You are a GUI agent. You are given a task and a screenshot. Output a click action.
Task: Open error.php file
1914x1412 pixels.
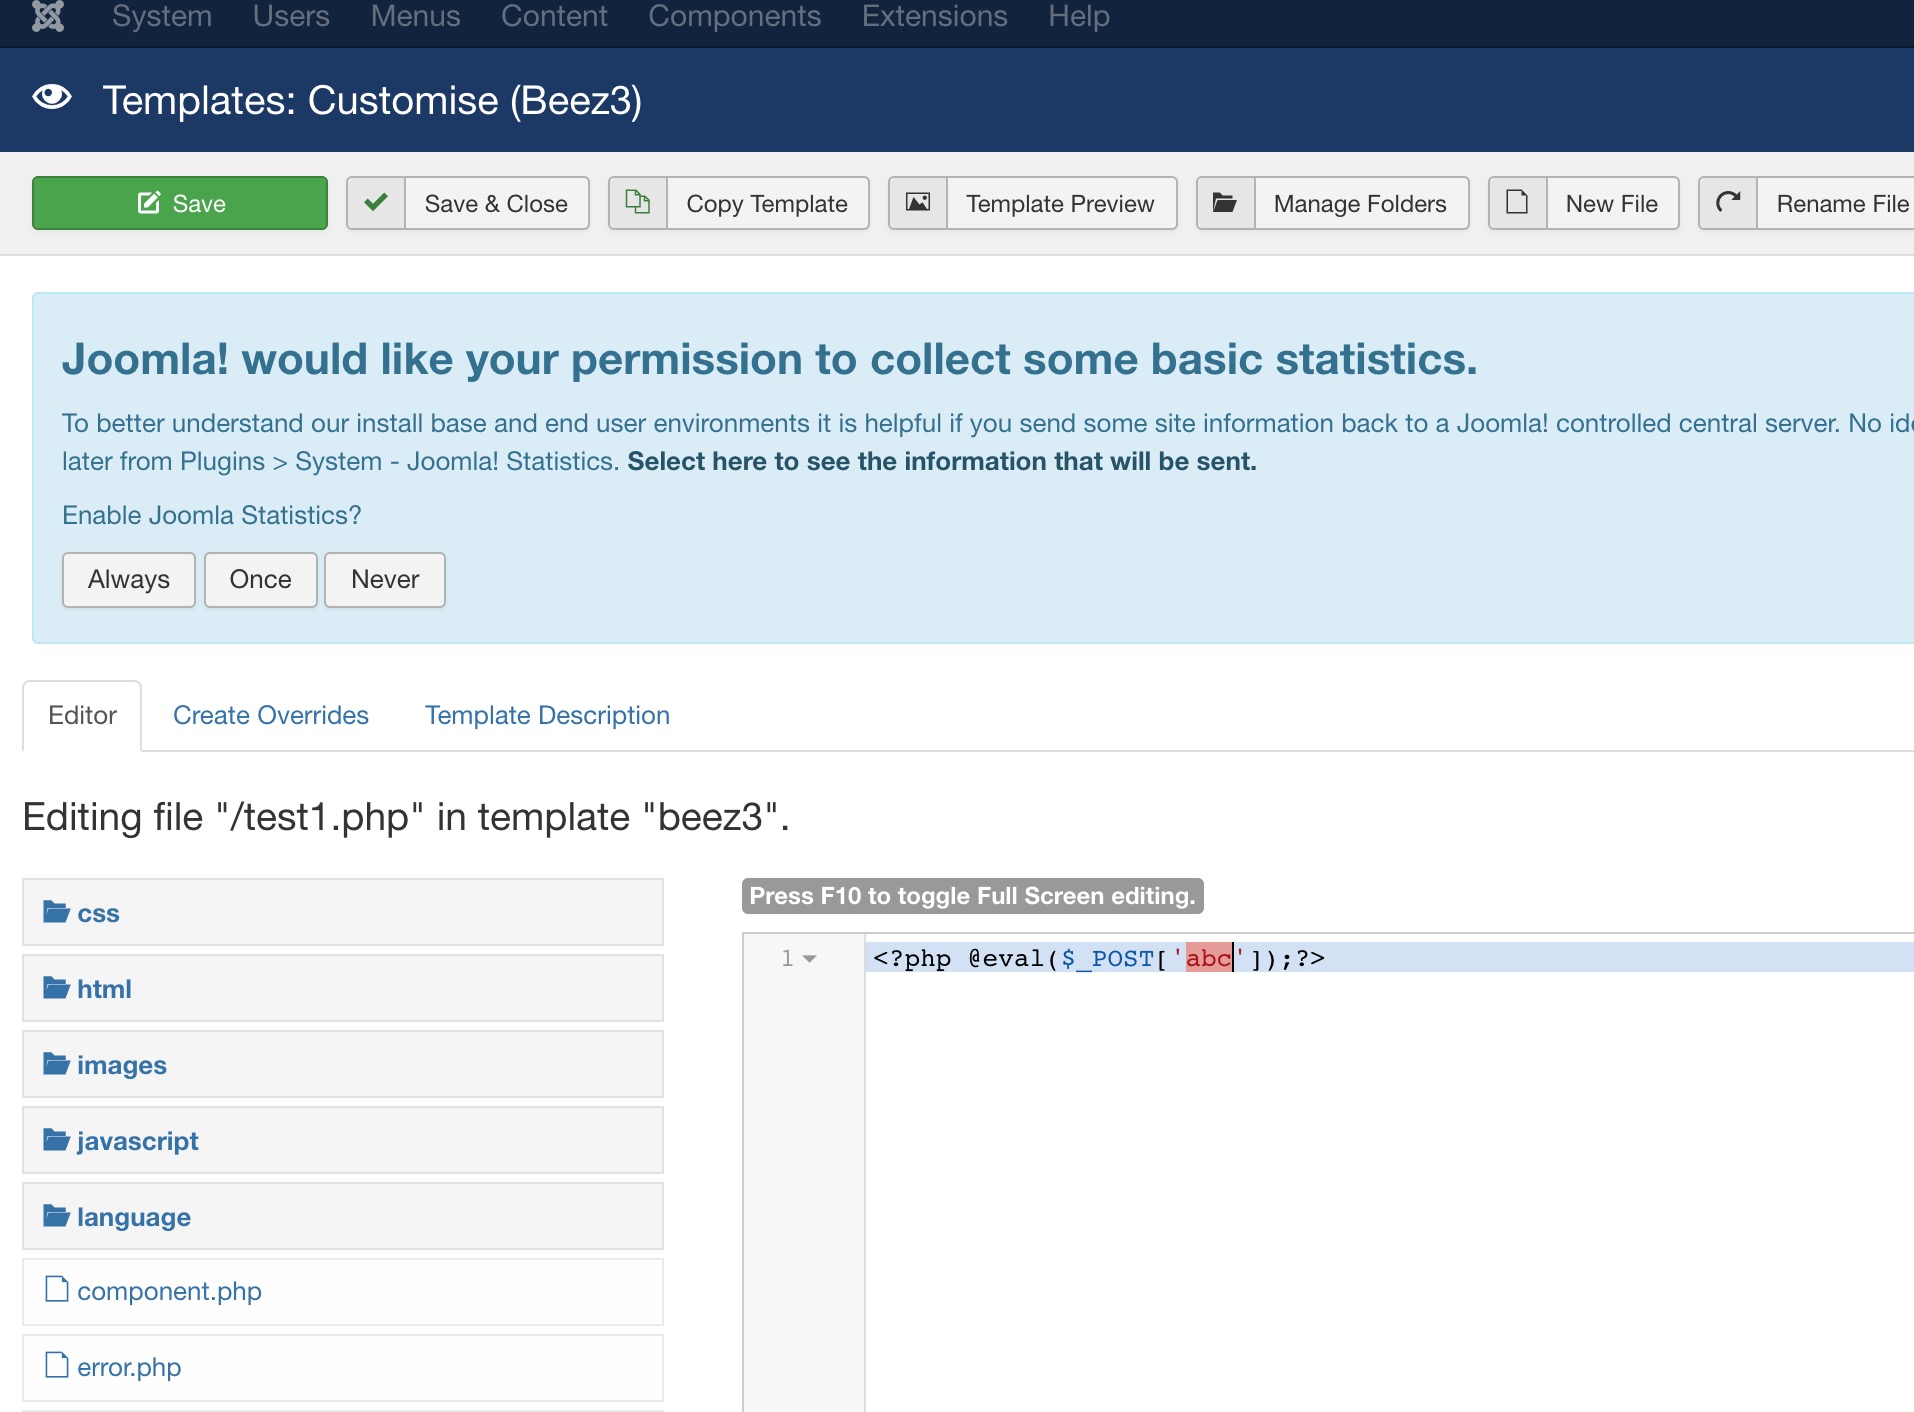343,1368
